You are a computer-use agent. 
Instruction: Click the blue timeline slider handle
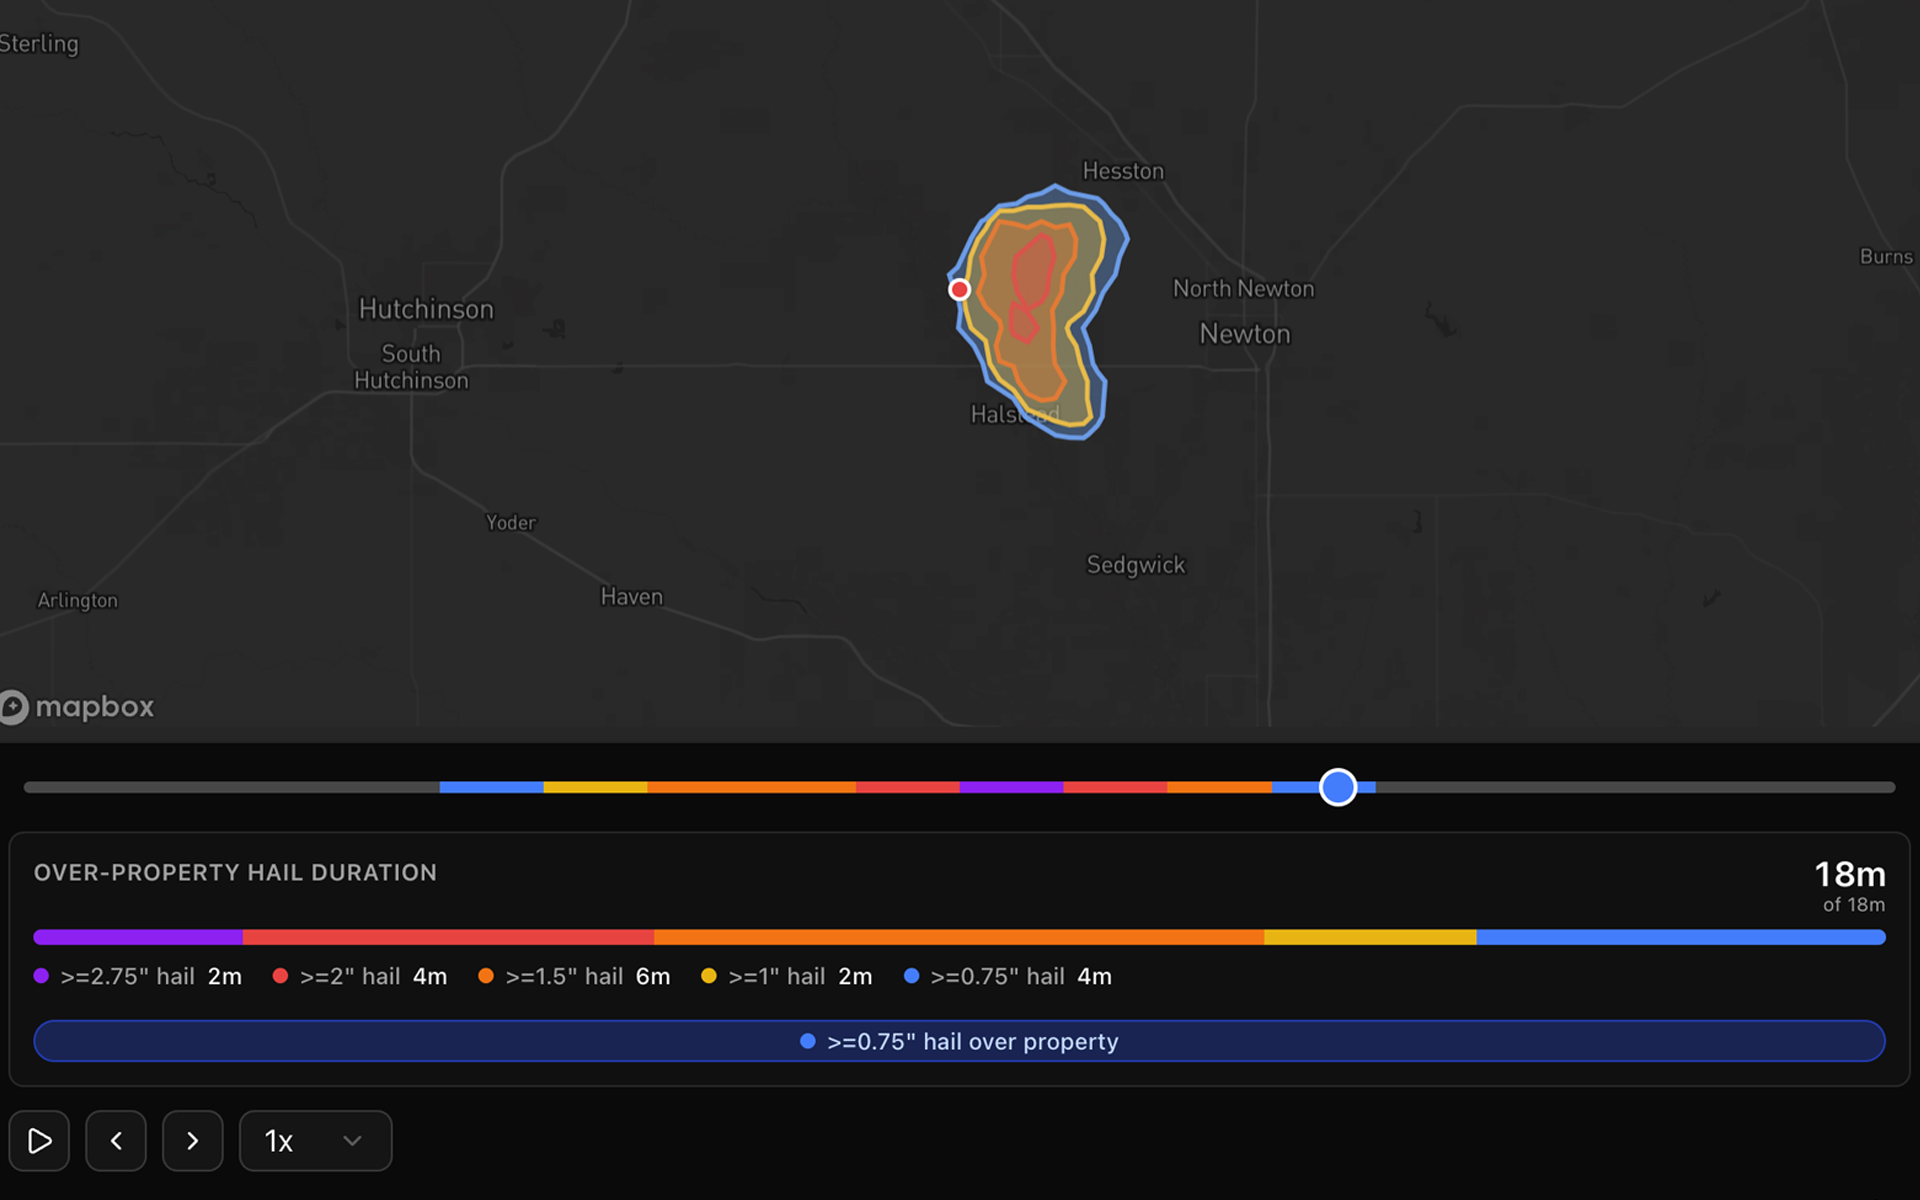tap(1338, 787)
